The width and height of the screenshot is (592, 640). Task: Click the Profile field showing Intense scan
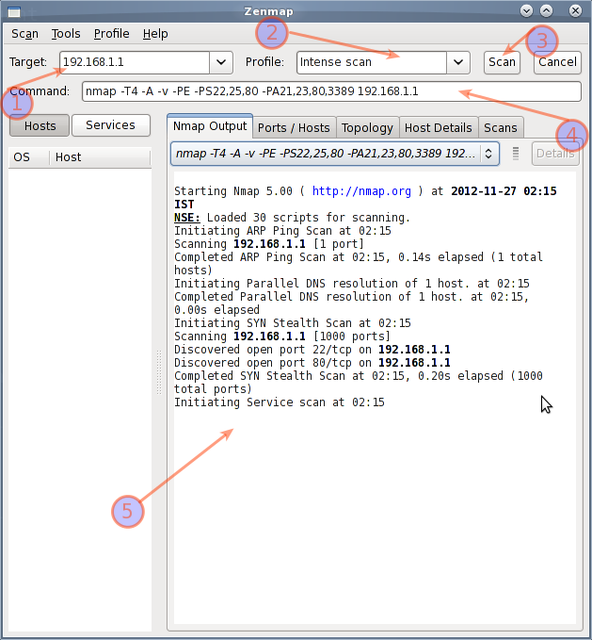(x=372, y=62)
